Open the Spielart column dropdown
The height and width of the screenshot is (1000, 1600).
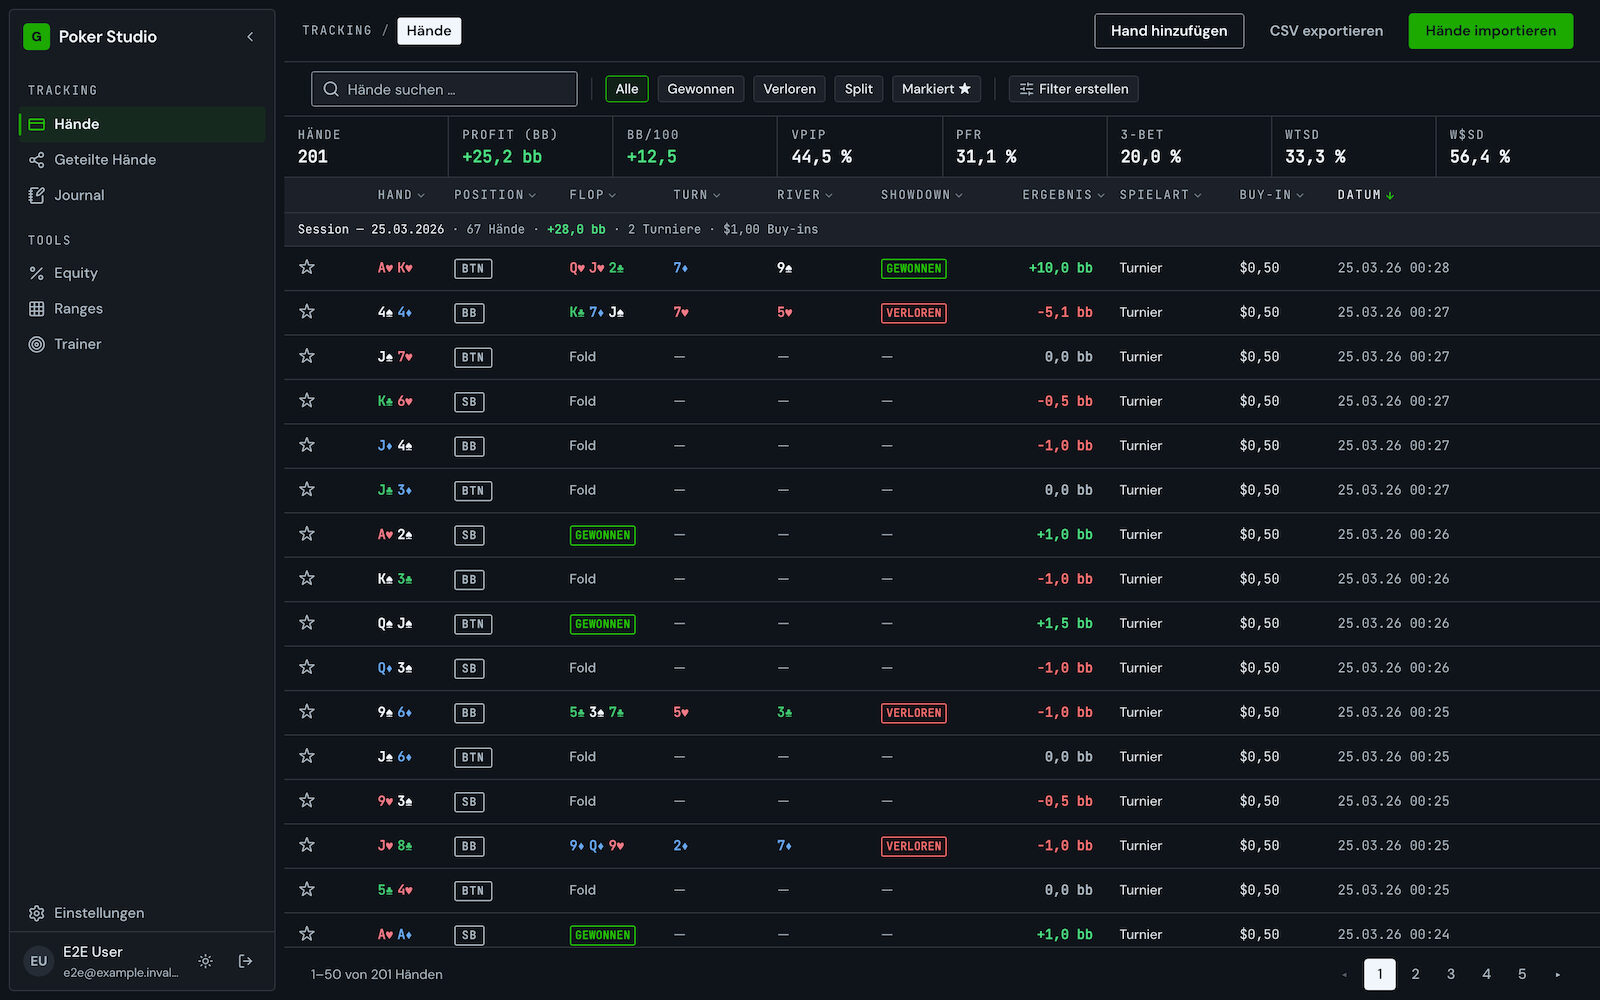1160,195
